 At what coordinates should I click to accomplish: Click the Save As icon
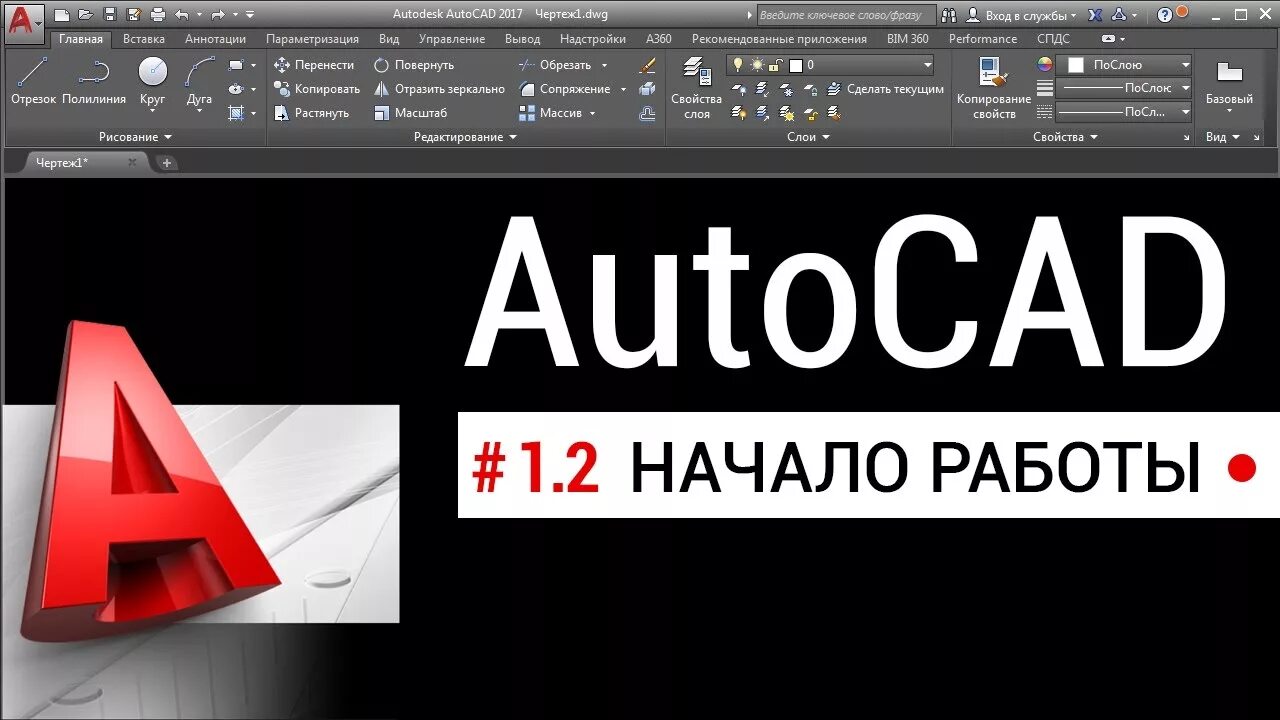tap(133, 15)
